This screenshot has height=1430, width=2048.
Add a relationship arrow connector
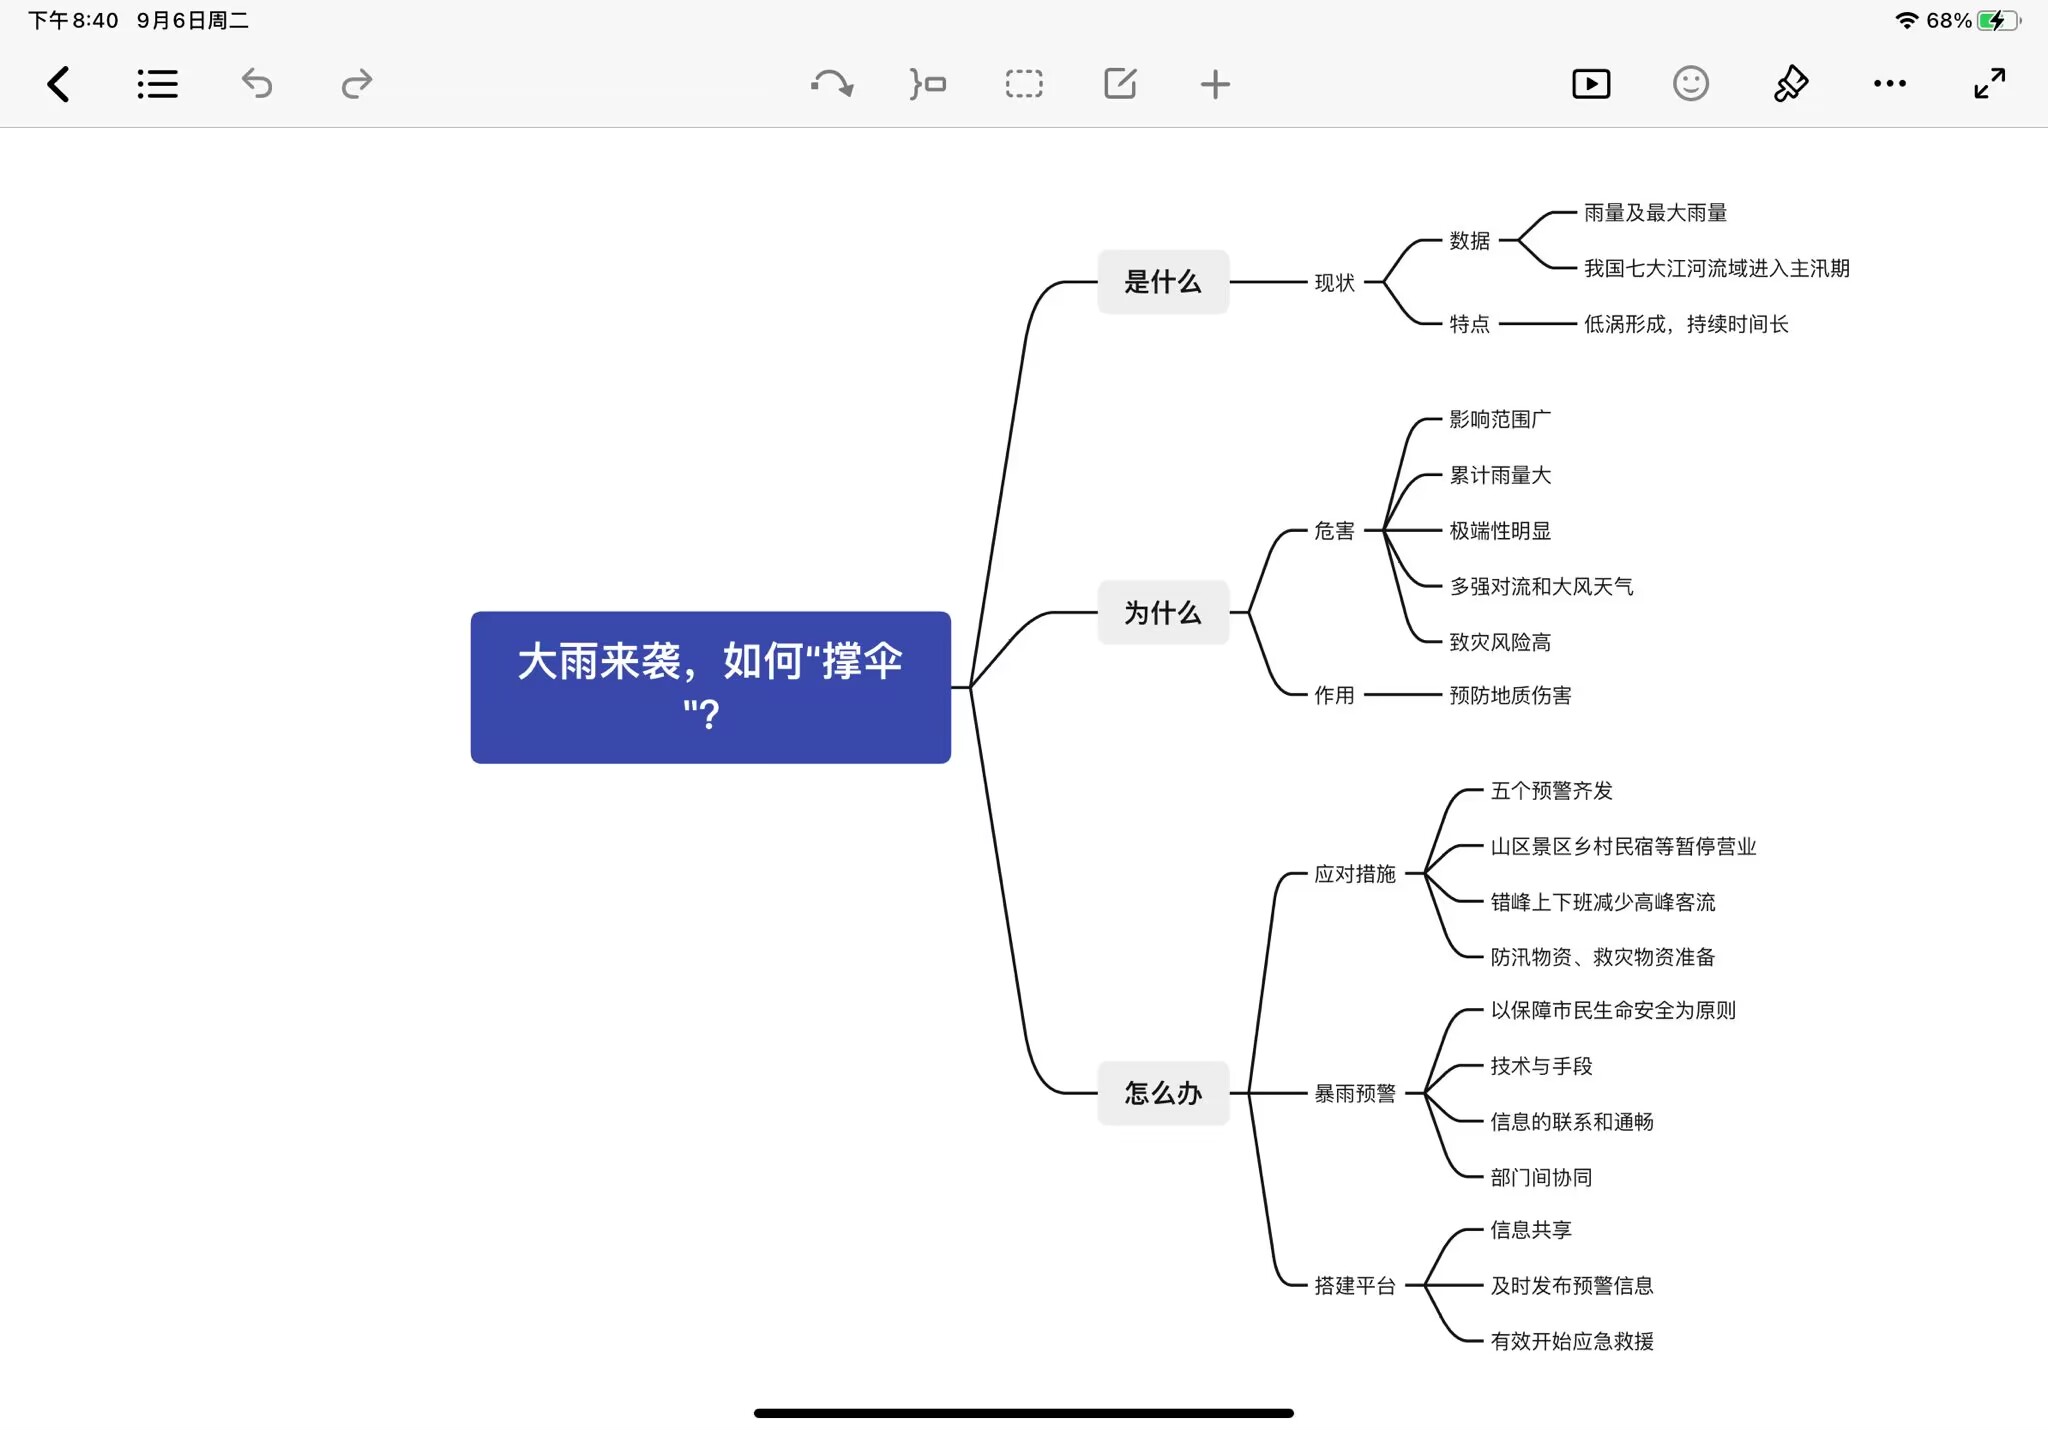(x=832, y=84)
